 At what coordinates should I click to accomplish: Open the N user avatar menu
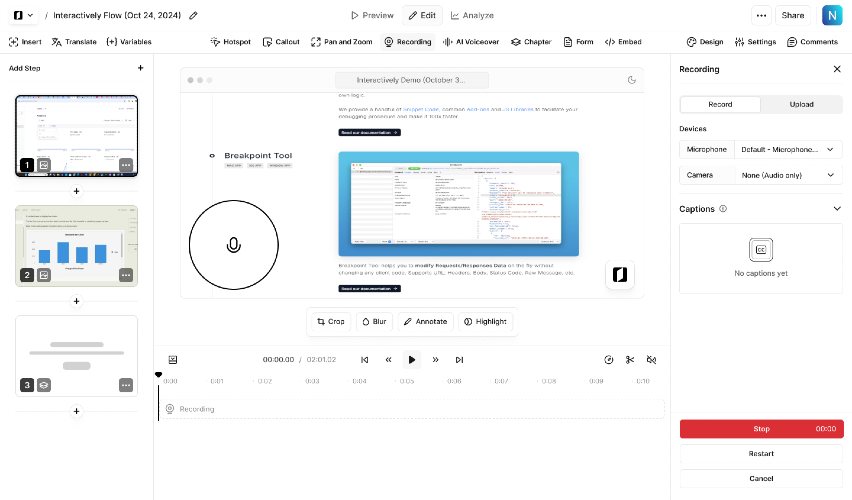tap(832, 15)
